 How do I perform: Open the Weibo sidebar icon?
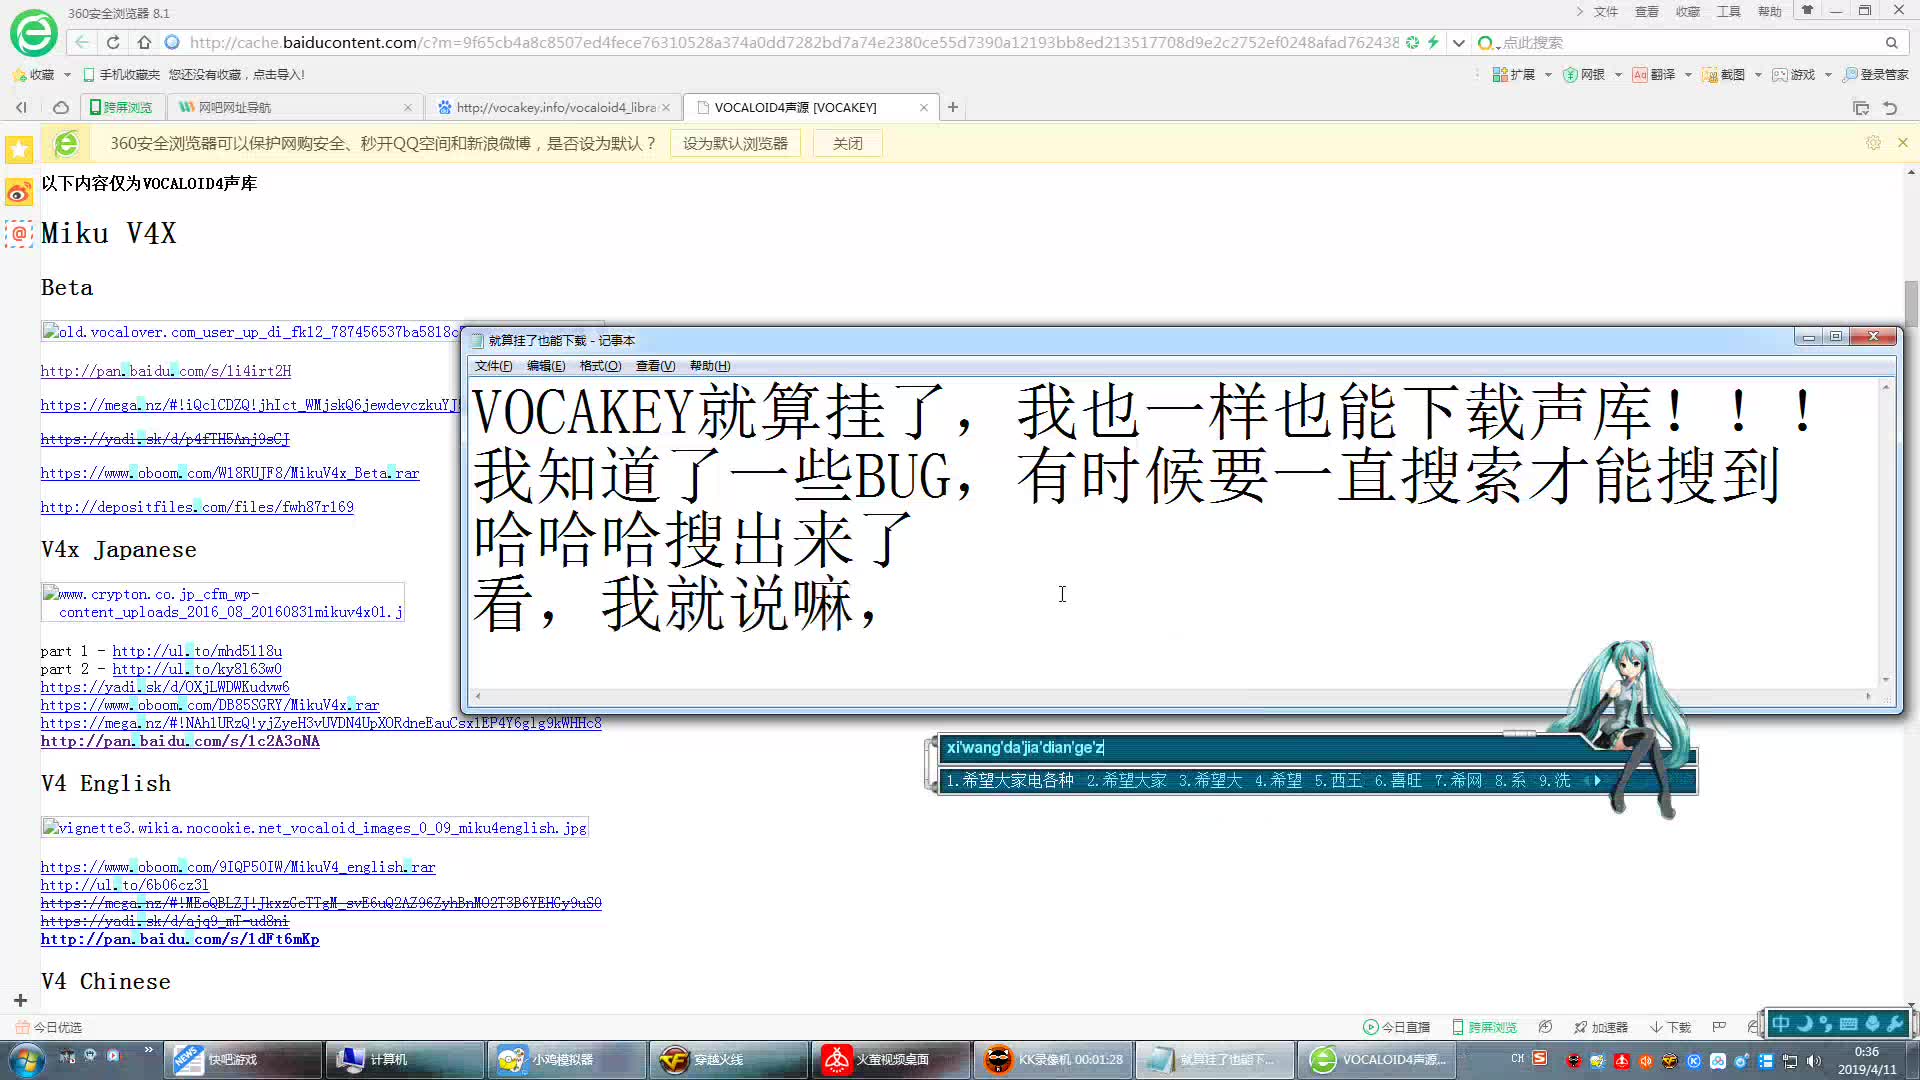19,192
